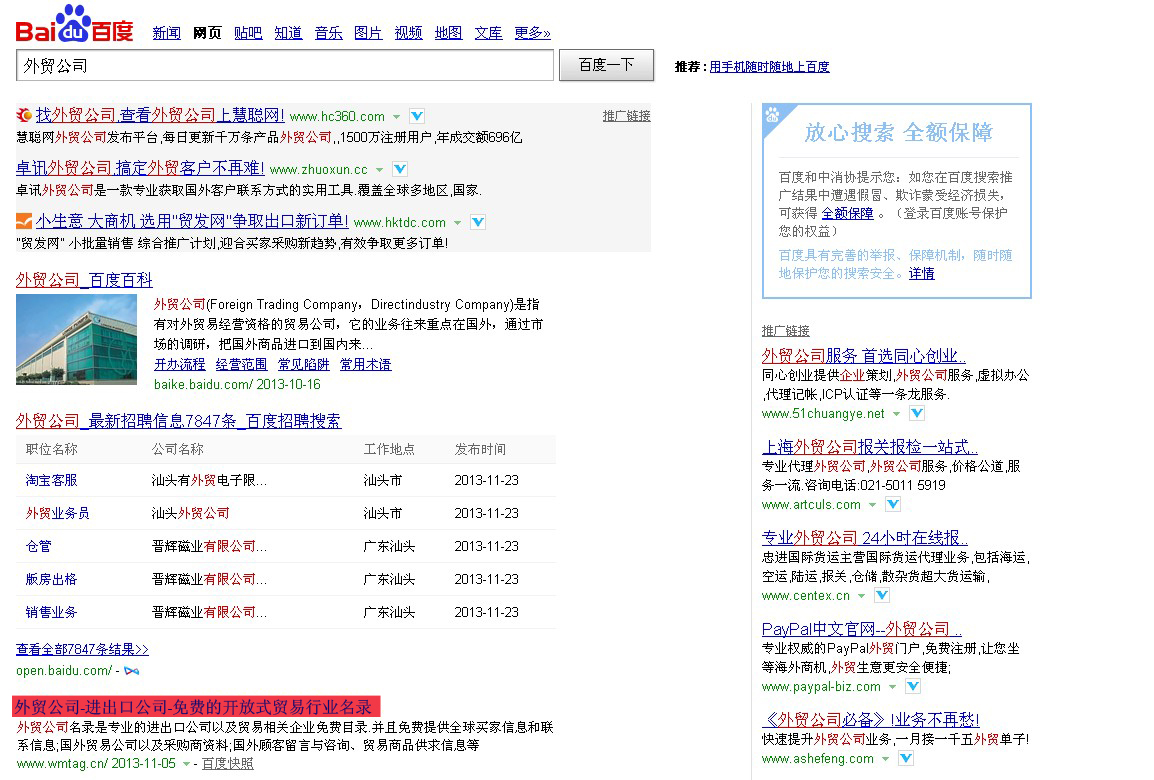Open the 更多» menu in the top navigation
1154x780 pixels.
[532, 33]
